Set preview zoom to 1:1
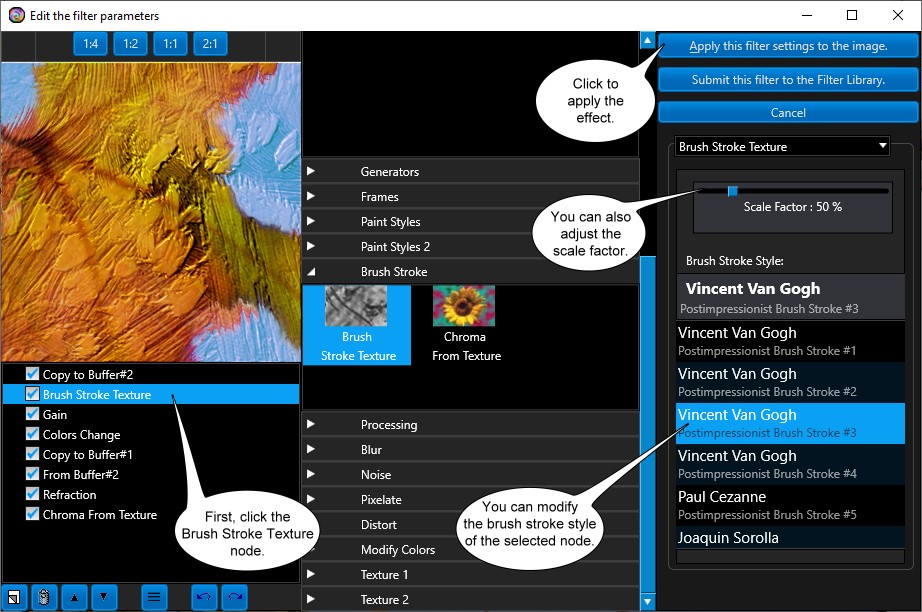922x612 pixels. click(x=171, y=44)
